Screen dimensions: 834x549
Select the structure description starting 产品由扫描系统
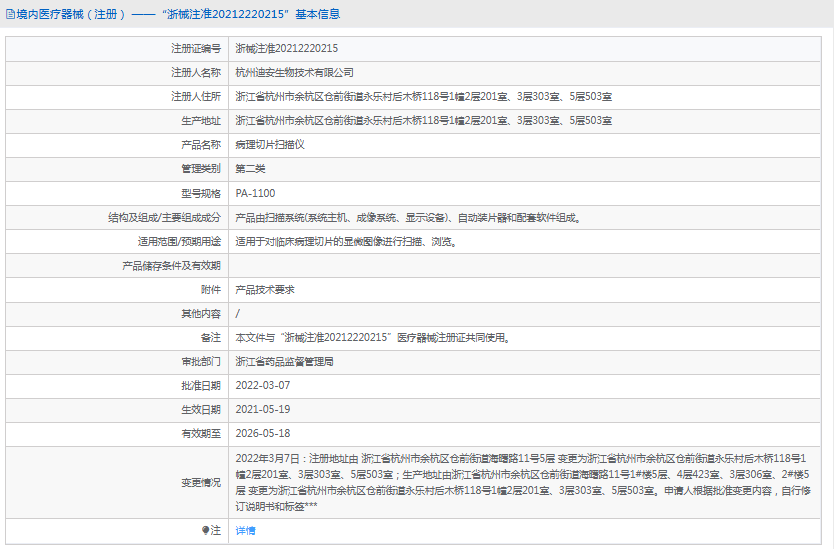[409, 218]
